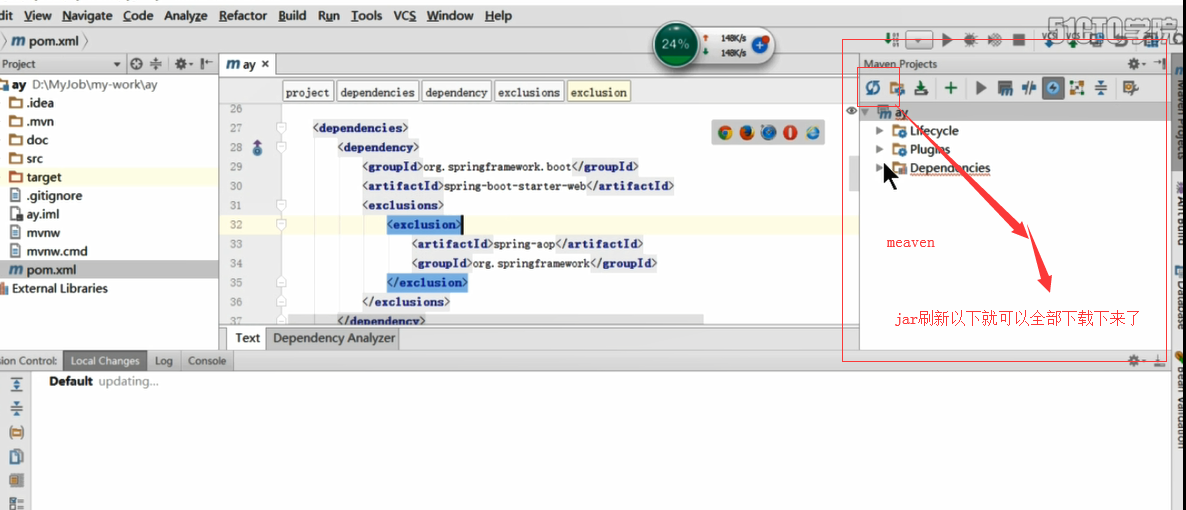The width and height of the screenshot is (1186, 510).
Task: Commit changes VCS green arrow
Action: pyautogui.click(x=1073, y=39)
